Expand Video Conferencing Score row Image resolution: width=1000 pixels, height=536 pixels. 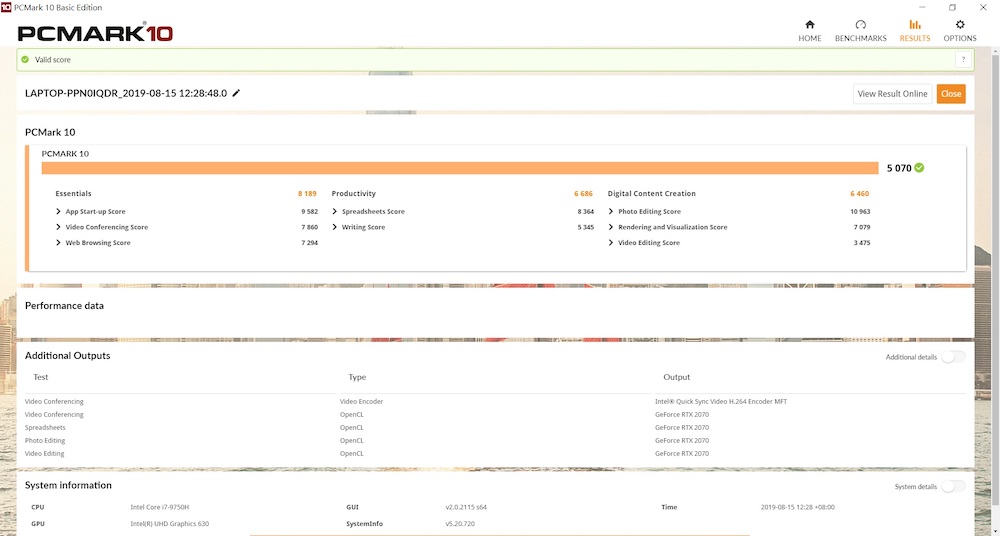(x=59, y=227)
